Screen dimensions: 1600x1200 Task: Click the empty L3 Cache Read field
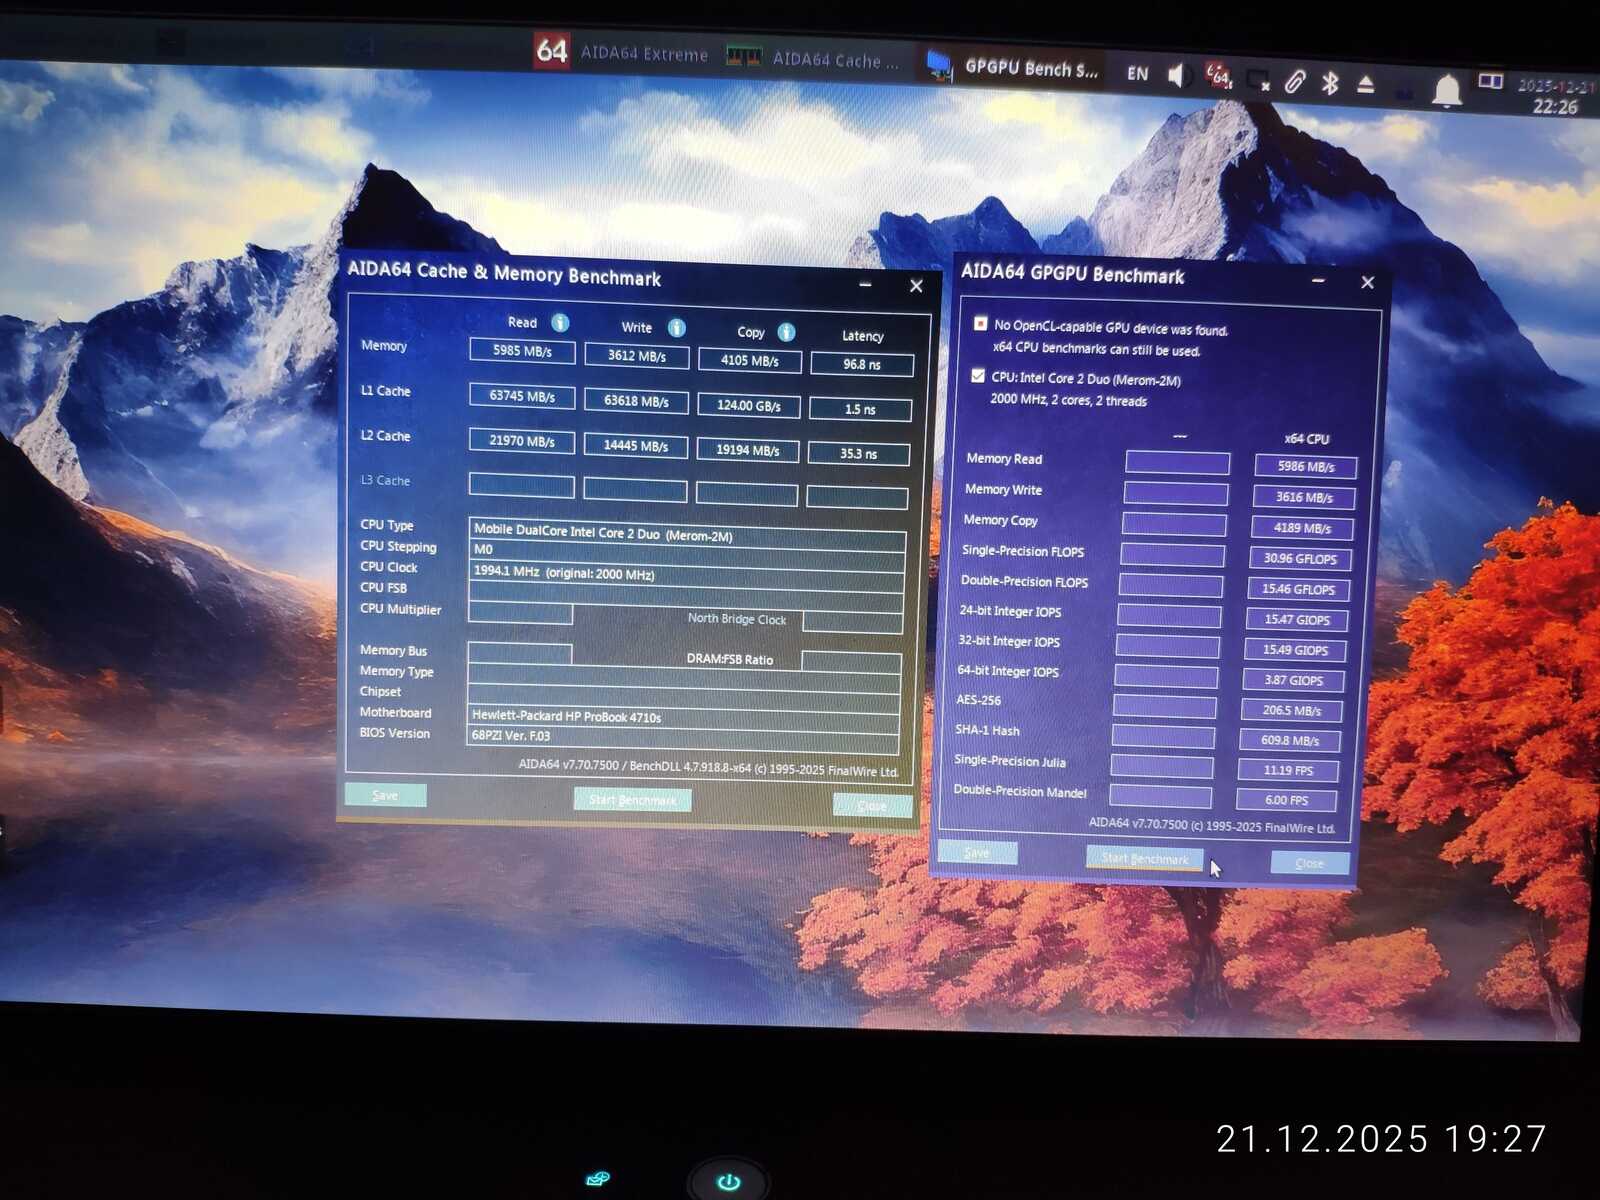(x=521, y=486)
